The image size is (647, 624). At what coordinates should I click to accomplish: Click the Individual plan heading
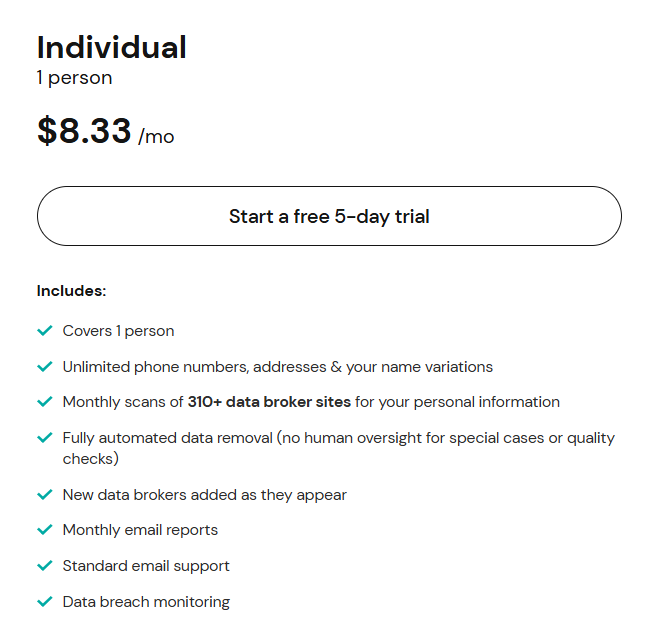tap(111, 47)
